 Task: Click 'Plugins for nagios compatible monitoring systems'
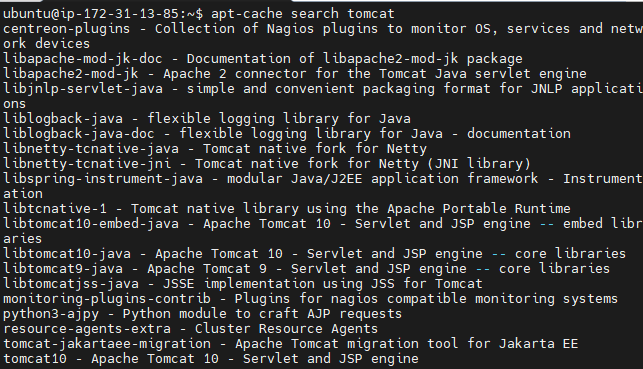tap(426, 299)
